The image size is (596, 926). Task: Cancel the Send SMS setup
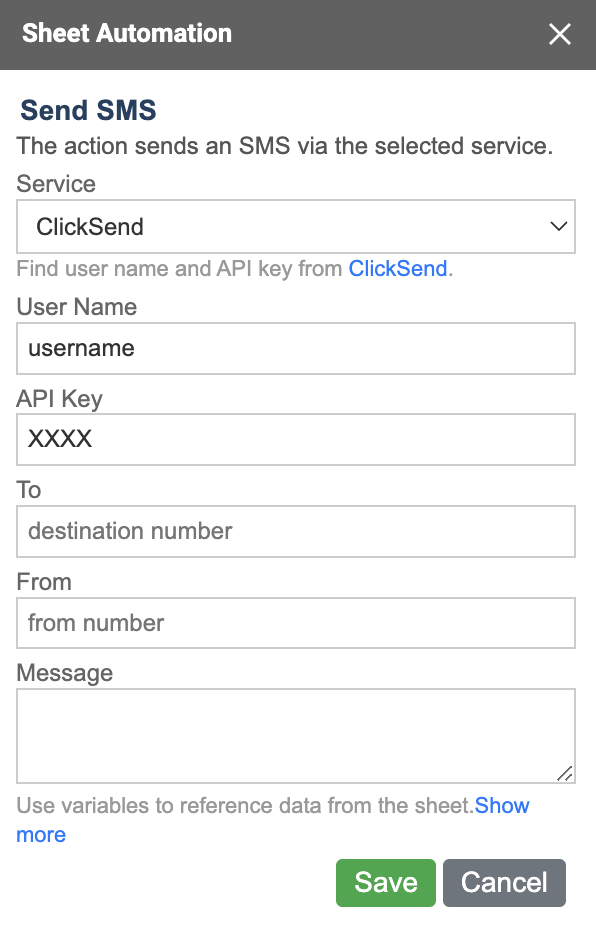coord(504,883)
